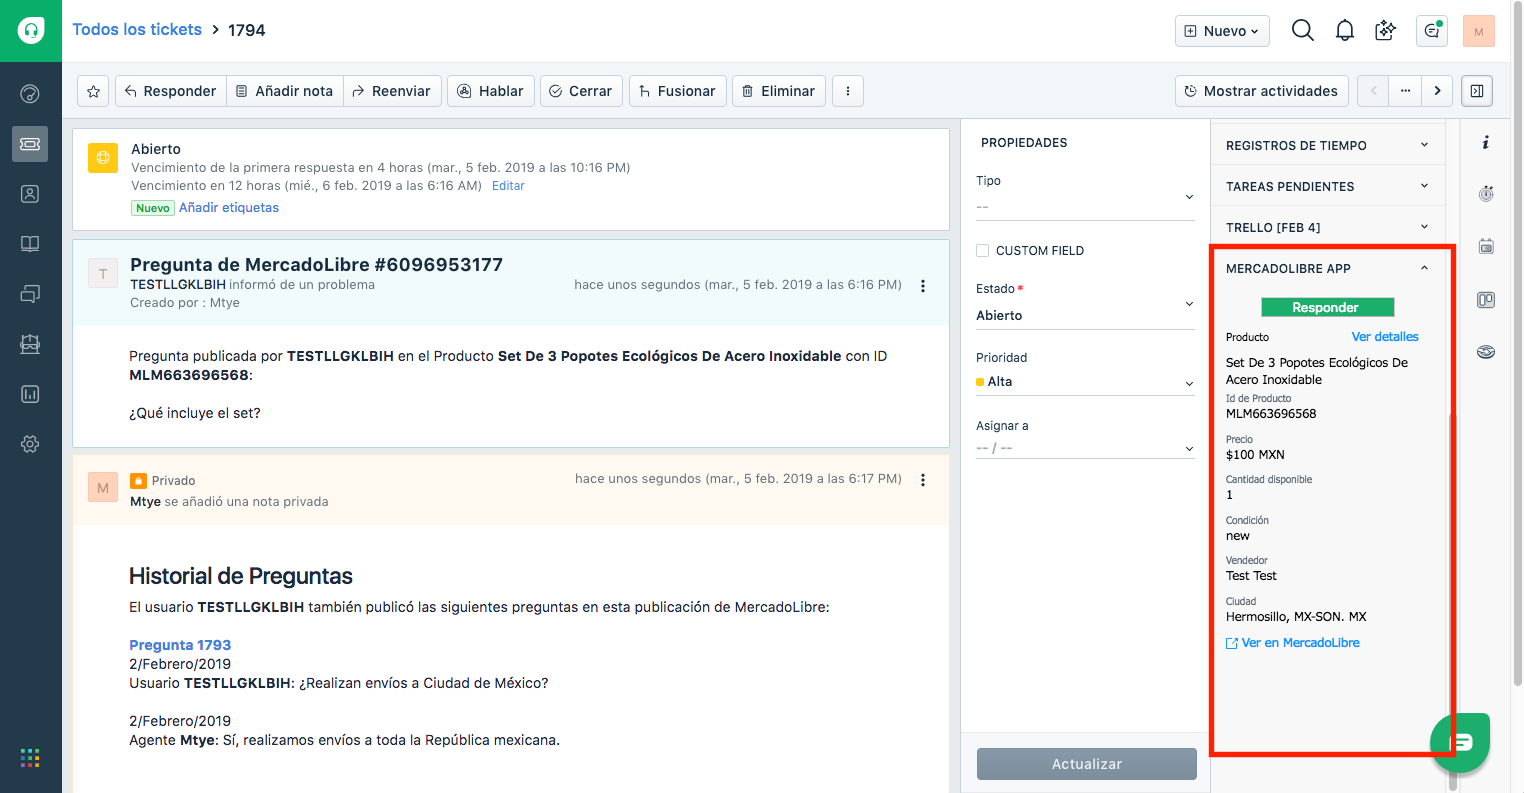Click the ticket title Pregunta de MercadoLibre #6096953177

[316, 265]
